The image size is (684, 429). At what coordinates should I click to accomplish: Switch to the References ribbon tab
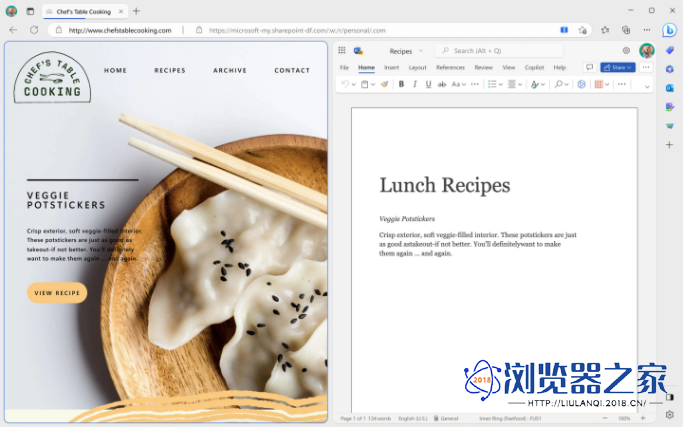(450, 68)
